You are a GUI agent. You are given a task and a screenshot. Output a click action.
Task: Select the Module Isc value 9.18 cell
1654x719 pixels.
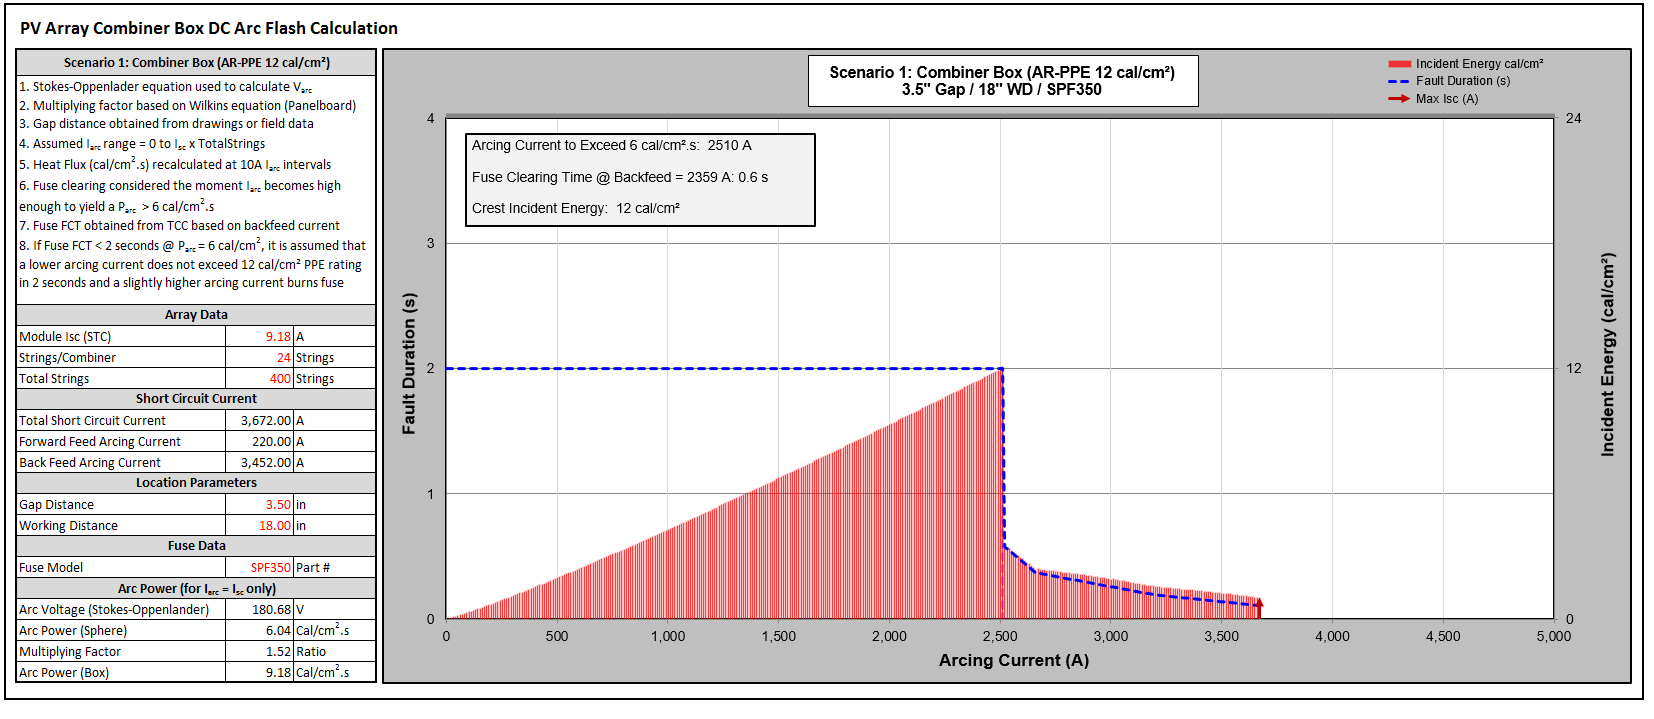[260, 337]
